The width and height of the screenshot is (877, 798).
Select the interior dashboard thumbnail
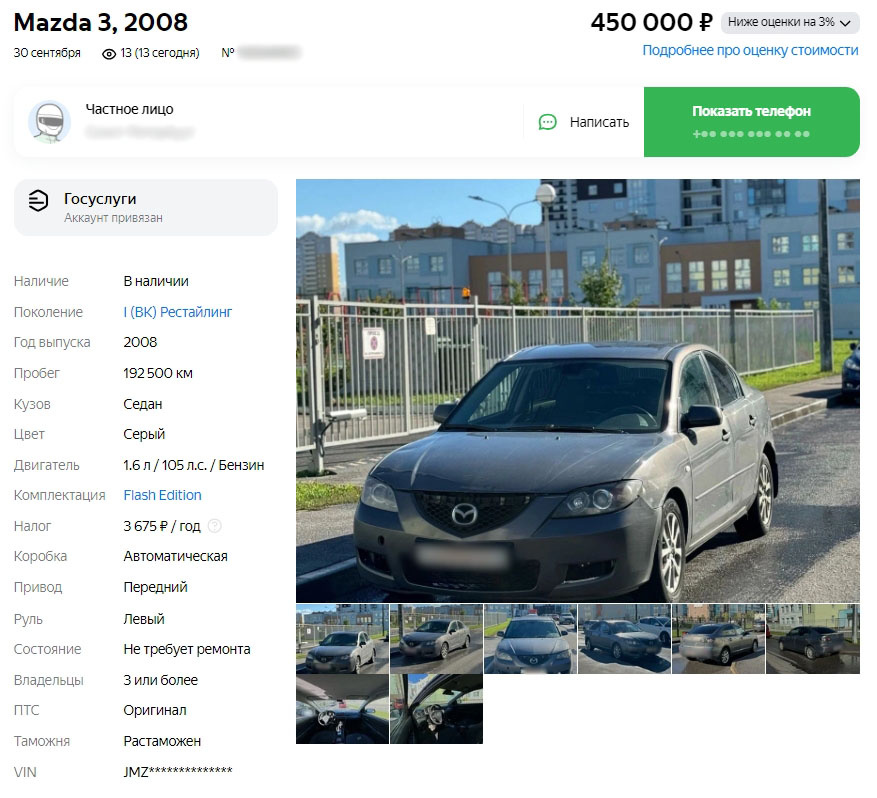[x=342, y=709]
